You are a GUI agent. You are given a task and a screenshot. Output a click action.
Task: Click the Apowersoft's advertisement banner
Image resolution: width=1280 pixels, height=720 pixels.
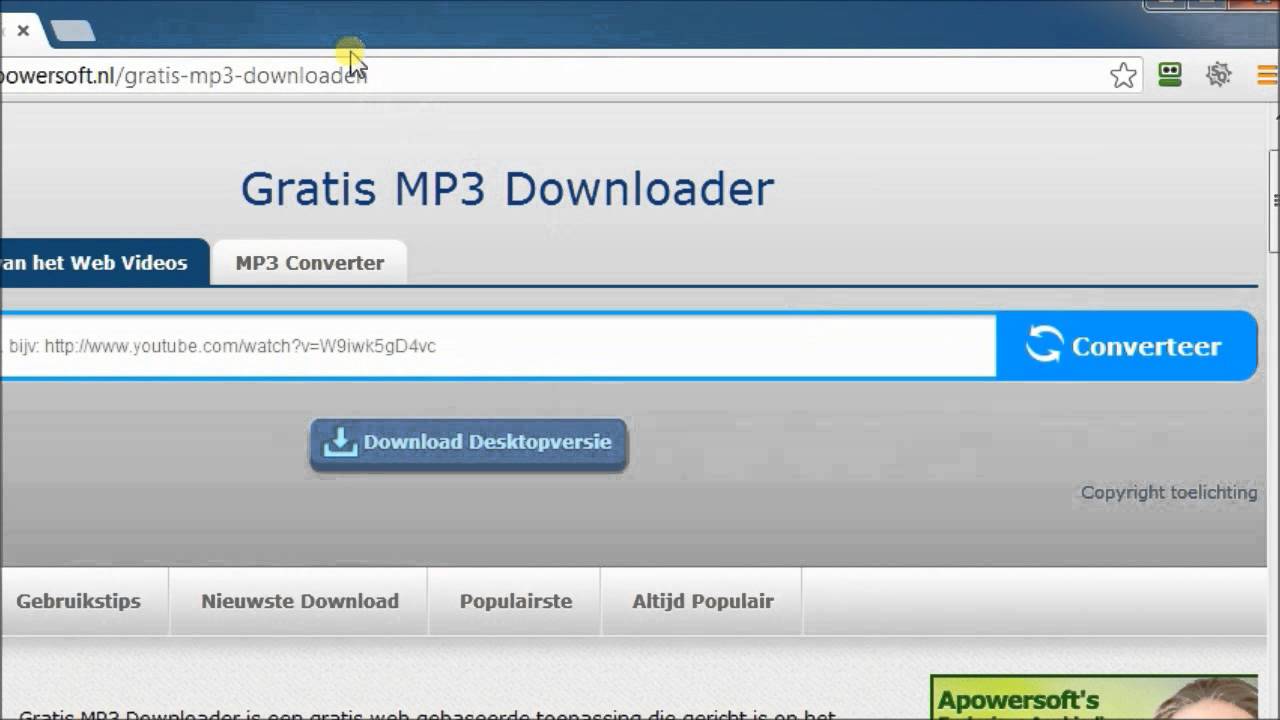[x=1094, y=697]
